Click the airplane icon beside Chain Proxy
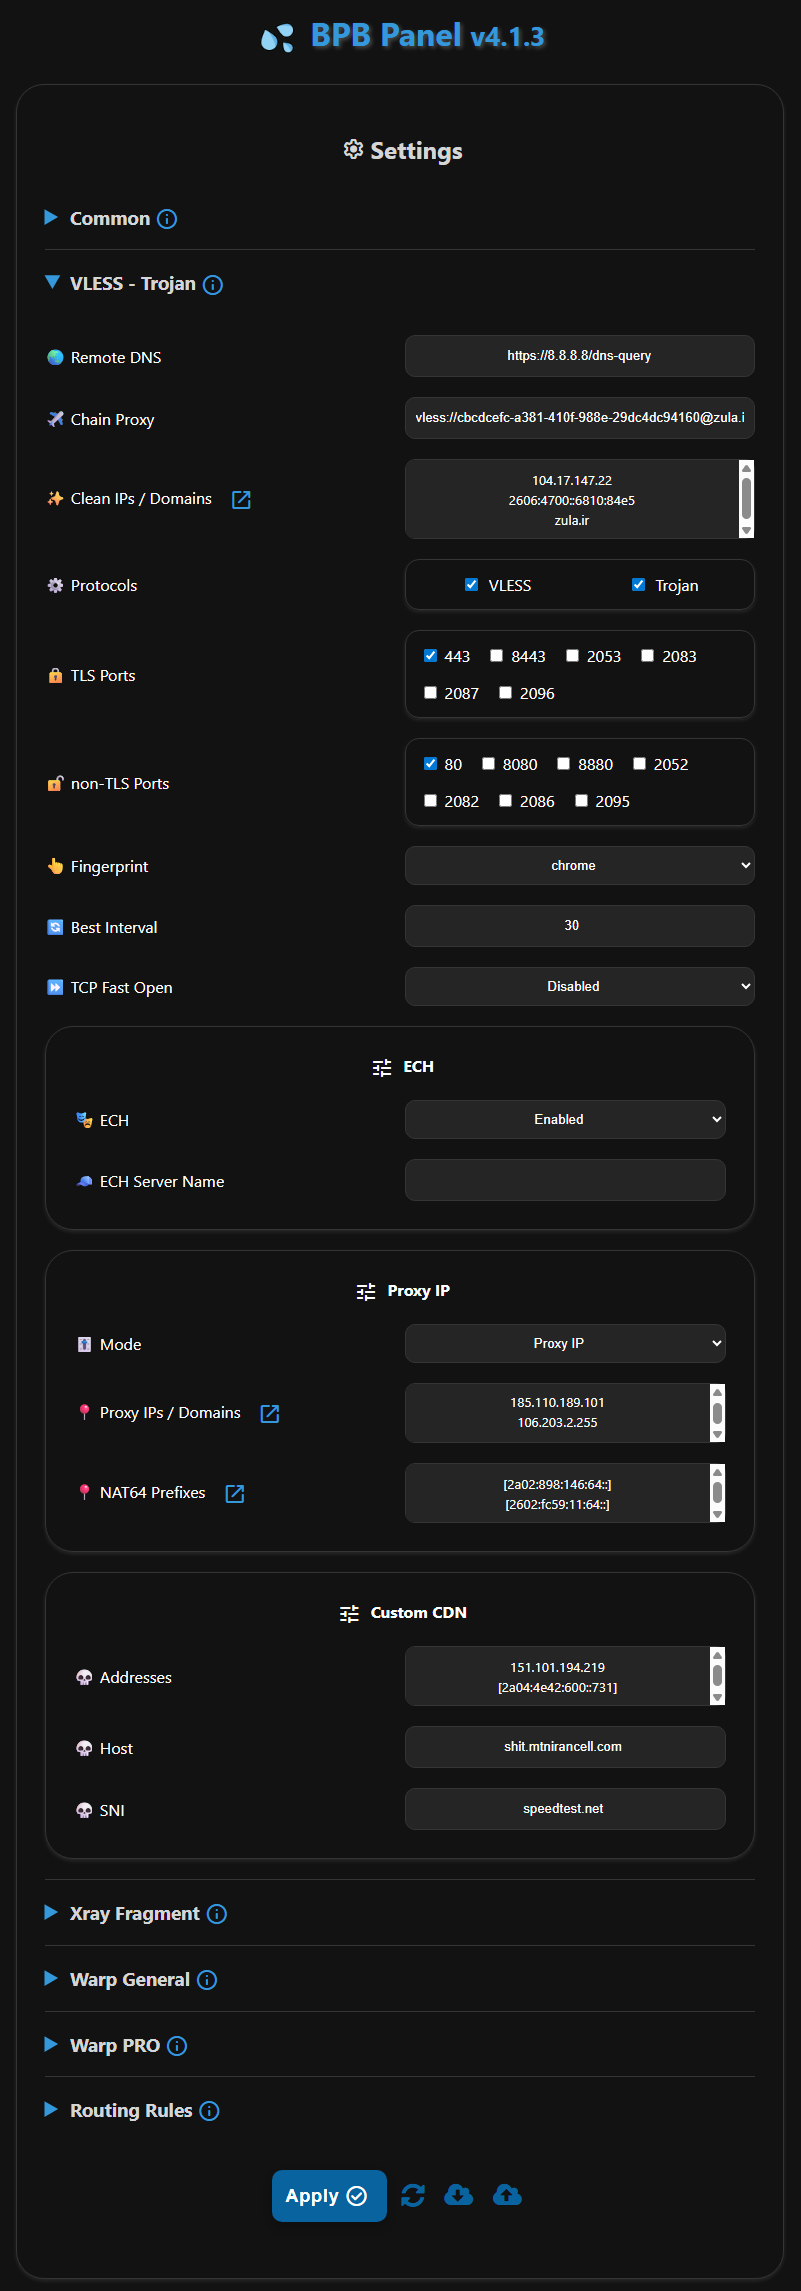The image size is (801, 2291). pos(55,419)
